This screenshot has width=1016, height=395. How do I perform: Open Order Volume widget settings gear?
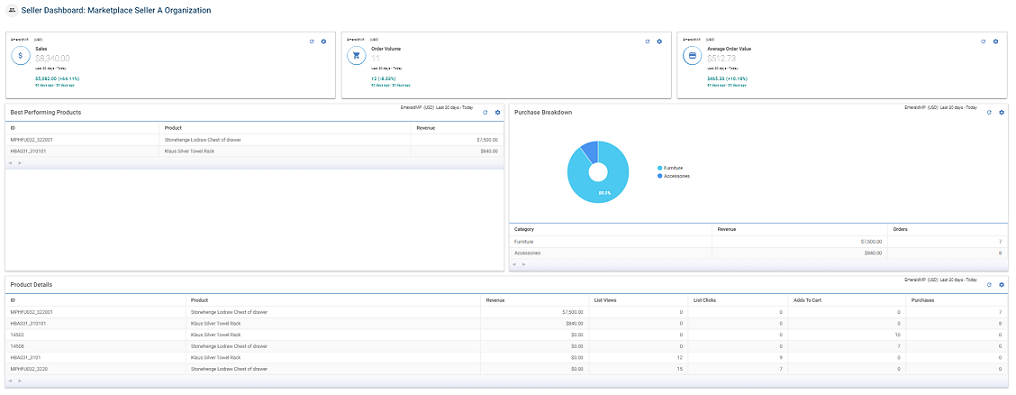click(659, 41)
